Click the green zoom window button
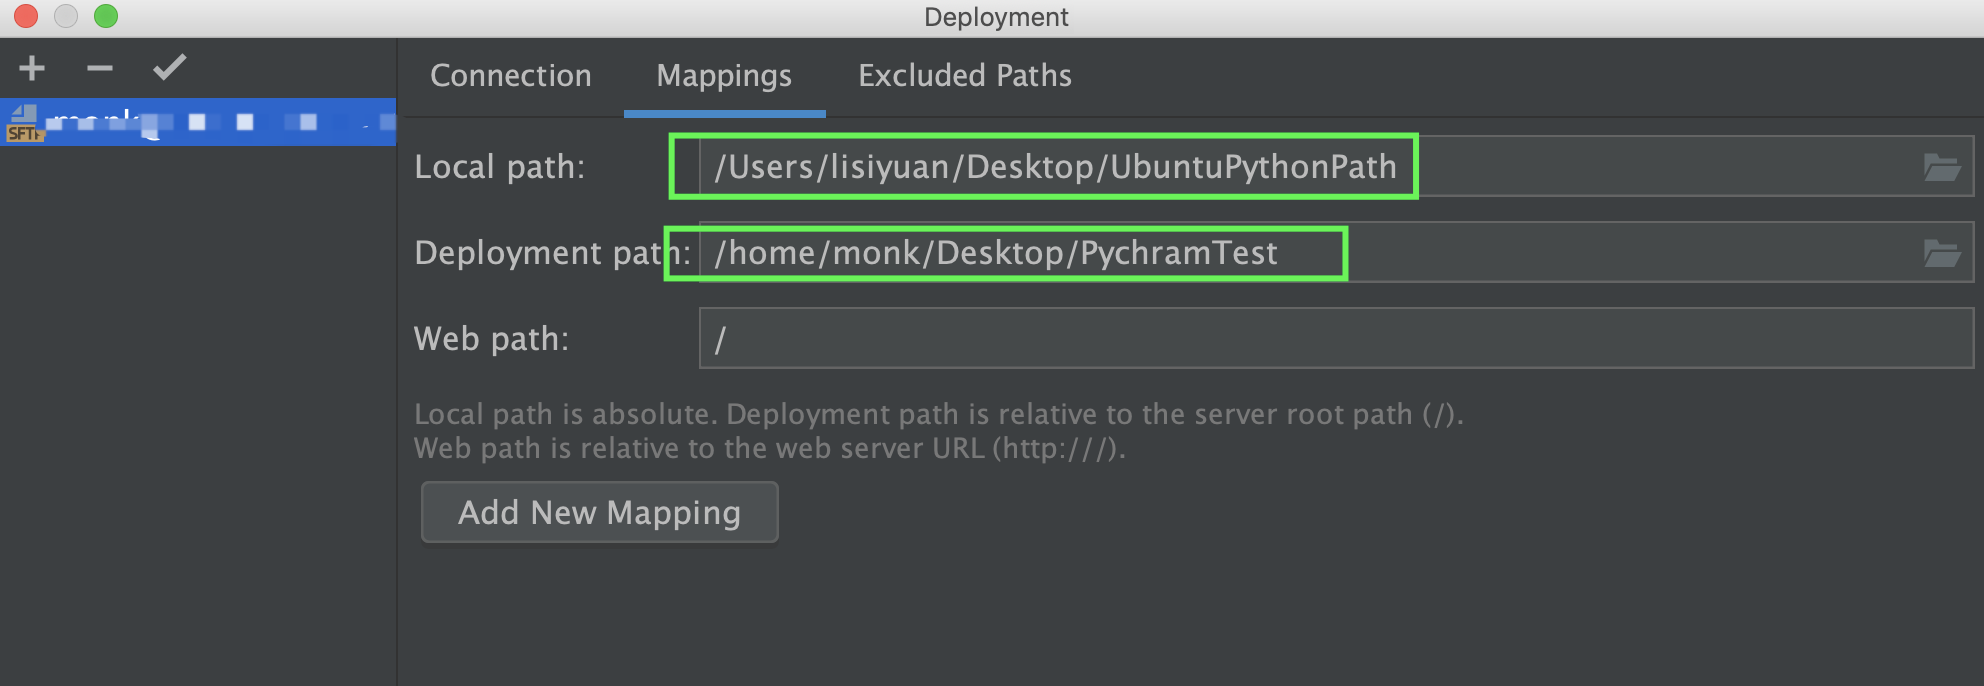This screenshot has height=686, width=1984. coord(106,16)
